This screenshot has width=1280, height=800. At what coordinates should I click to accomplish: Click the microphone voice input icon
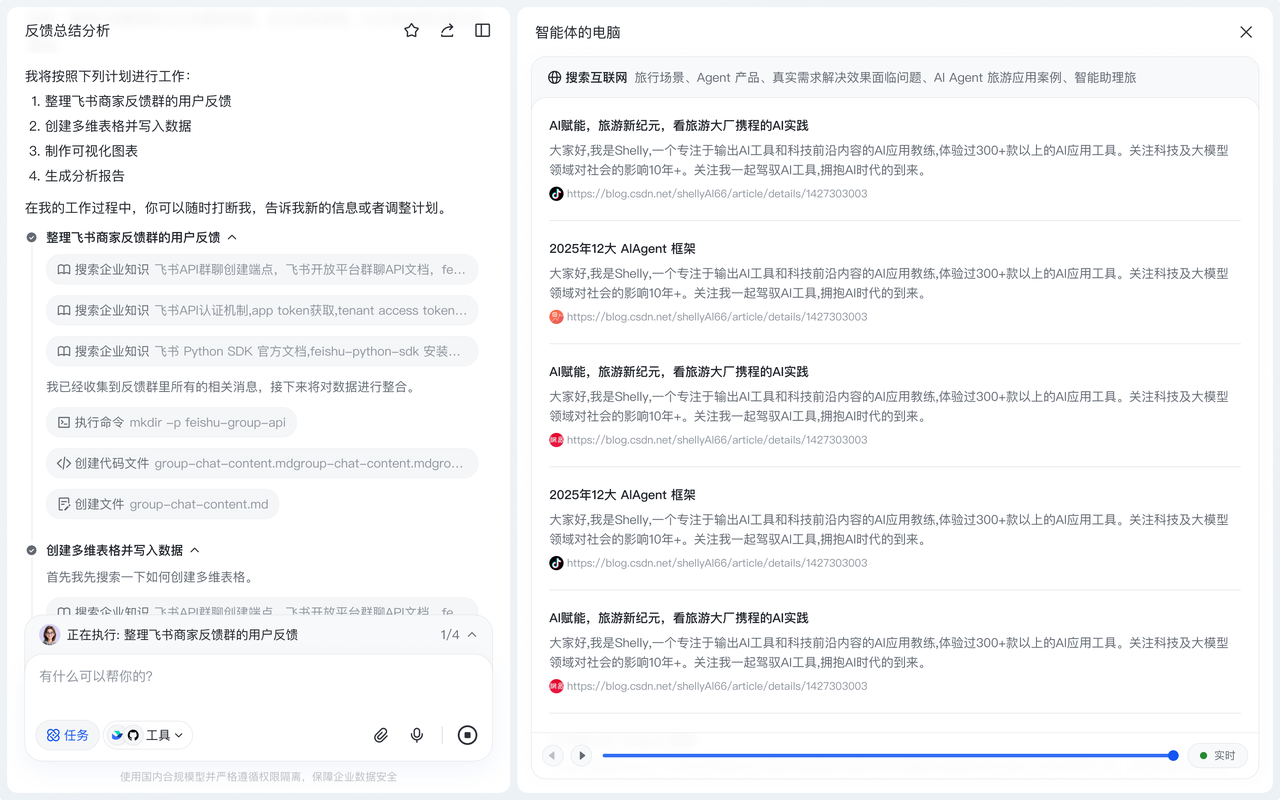pos(417,735)
